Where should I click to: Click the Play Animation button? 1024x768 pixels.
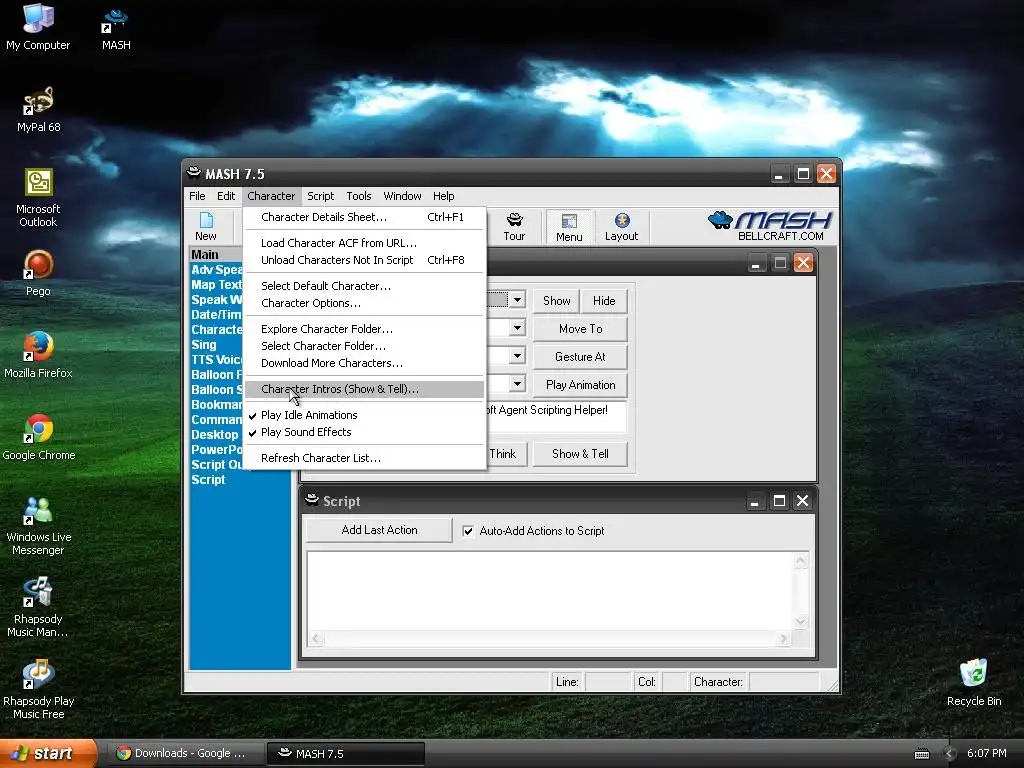click(580, 385)
